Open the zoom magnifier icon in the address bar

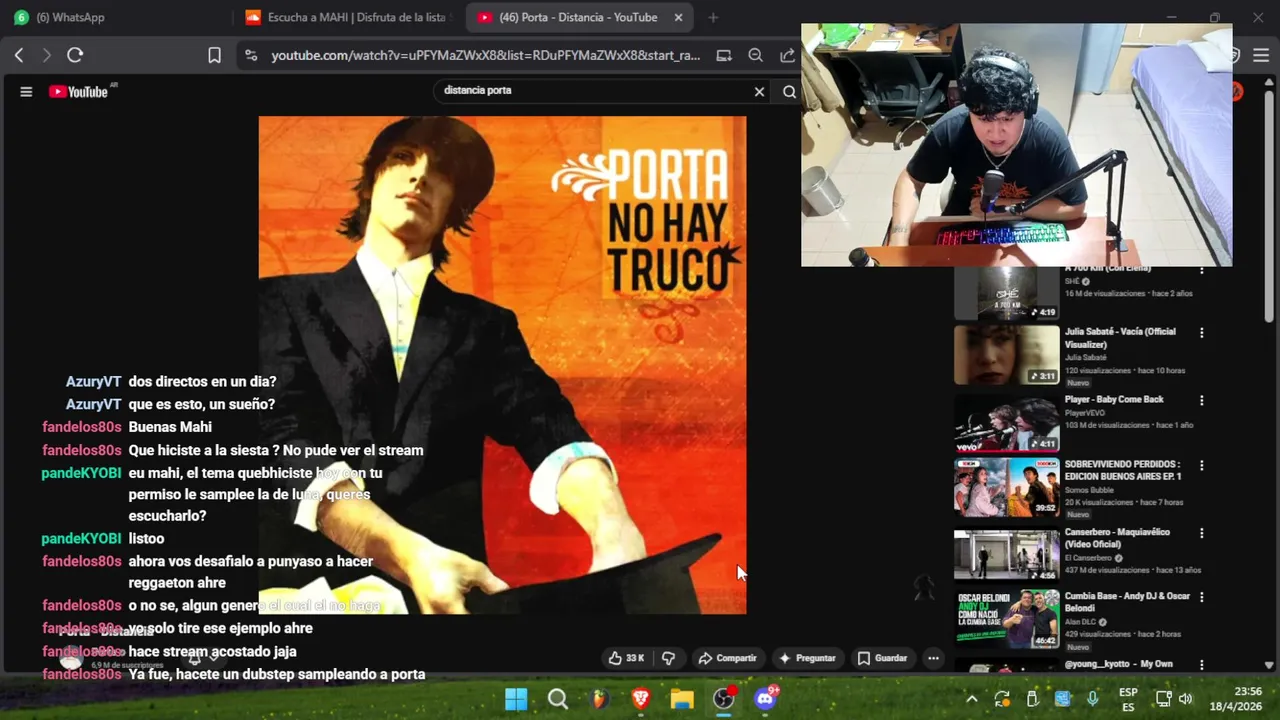click(x=756, y=55)
